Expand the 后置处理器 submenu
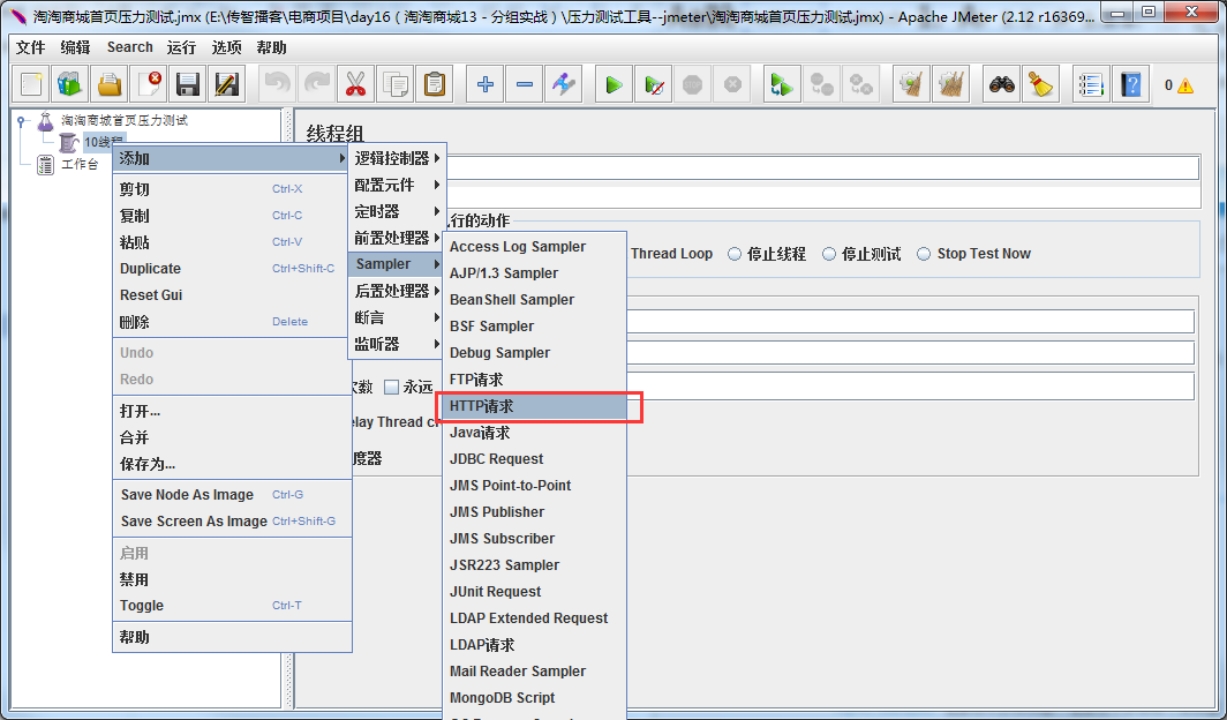Viewport: 1227px width, 720px height. pos(396,291)
